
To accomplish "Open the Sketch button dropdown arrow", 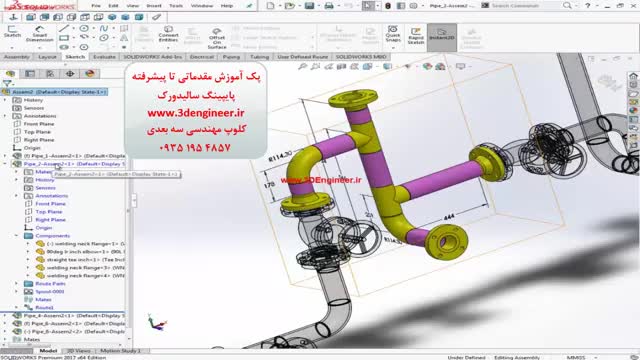I will click(x=12, y=48).
